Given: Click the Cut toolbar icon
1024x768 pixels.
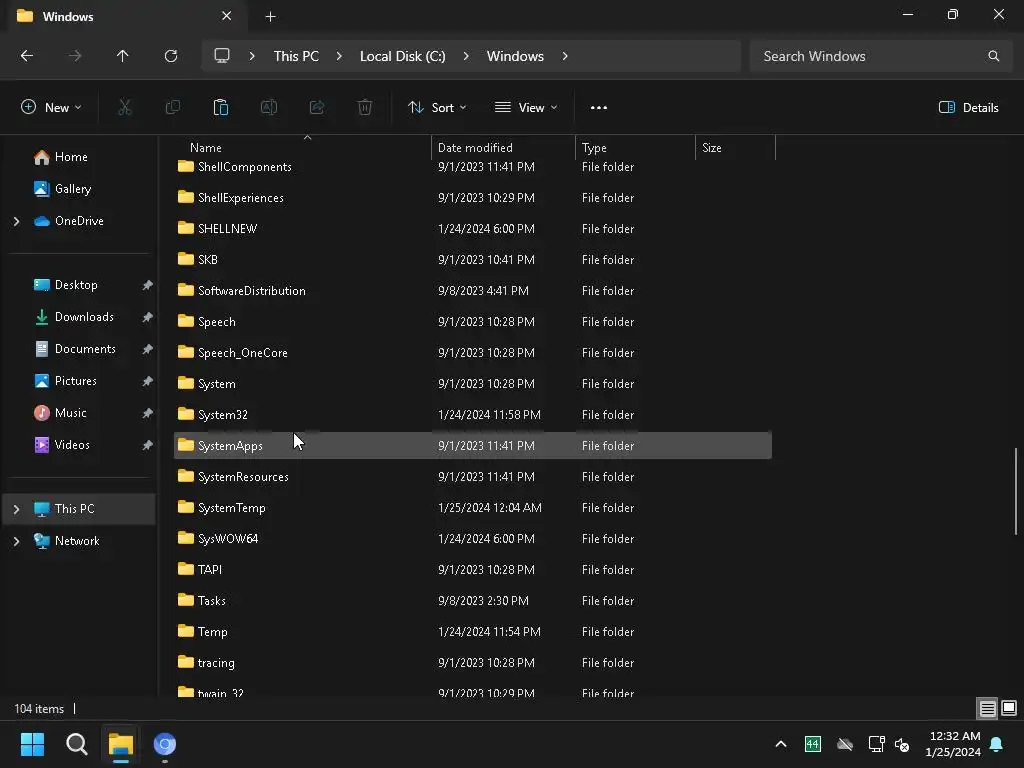Looking at the screenshot, I should 124,108.
